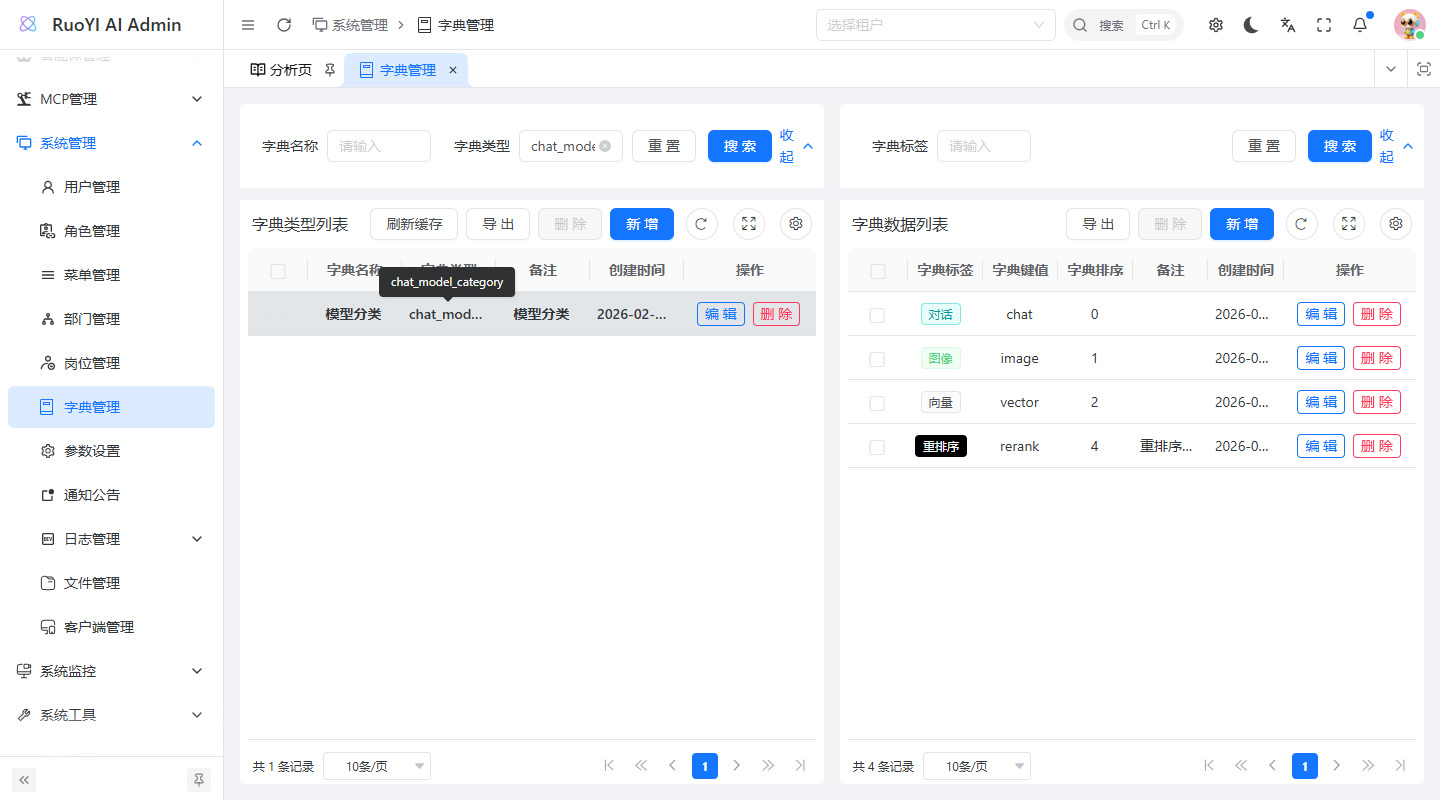Open notifications bell icon
The image size is (1440, 800).
tap(1360, 25)
